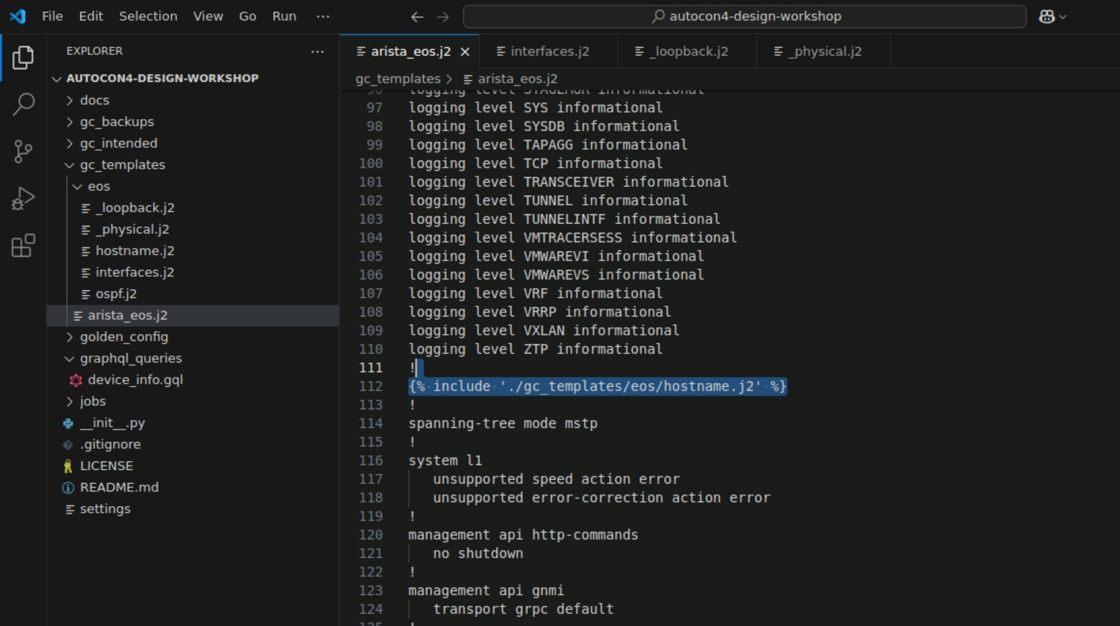Collapse the graphql_queries folder

point(193,358)
